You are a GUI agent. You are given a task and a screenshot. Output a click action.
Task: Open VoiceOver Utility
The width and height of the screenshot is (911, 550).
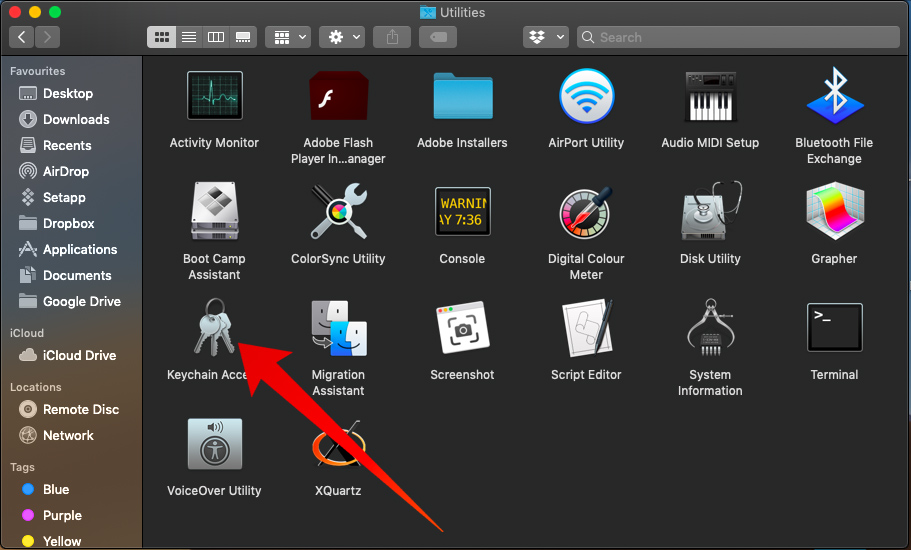point(214,444)
